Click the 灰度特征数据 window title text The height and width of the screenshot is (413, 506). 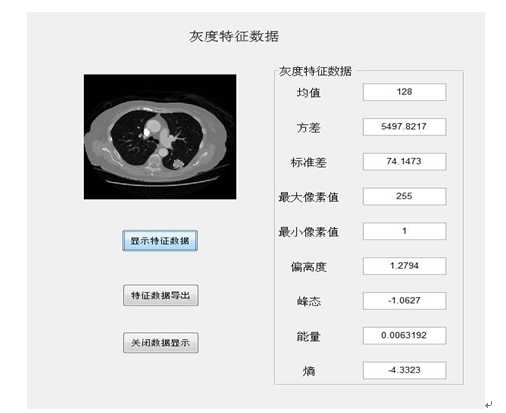pyautogui.click(x=234, y=36)
